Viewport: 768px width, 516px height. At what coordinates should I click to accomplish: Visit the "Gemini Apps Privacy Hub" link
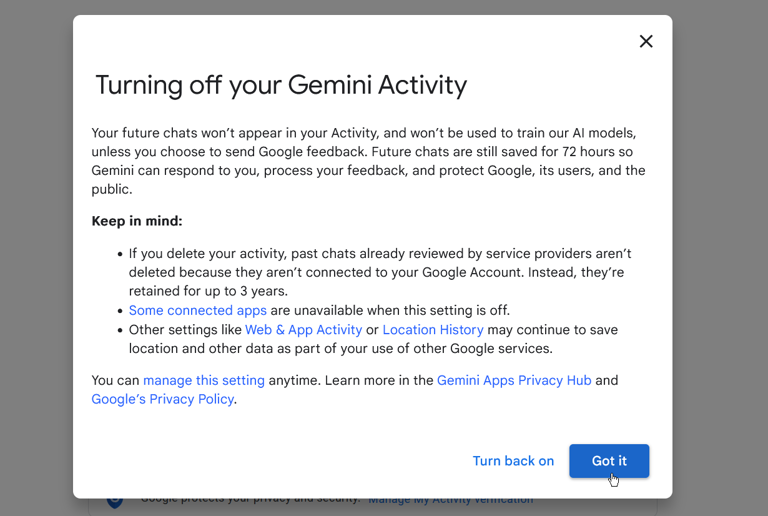pyautogui.click(x=514, y=380)
